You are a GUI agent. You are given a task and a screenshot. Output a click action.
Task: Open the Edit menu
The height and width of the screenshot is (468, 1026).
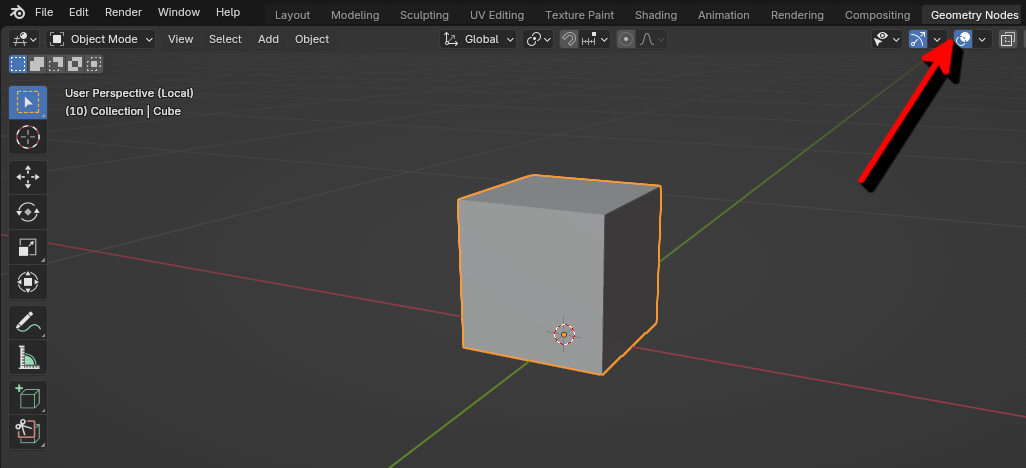[x=79, y=12]
